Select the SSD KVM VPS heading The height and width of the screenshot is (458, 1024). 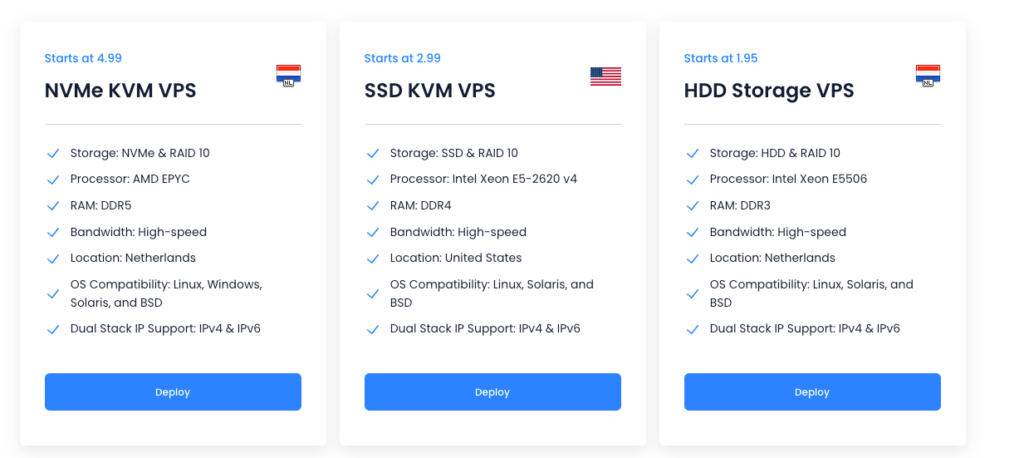coord(430,91)
